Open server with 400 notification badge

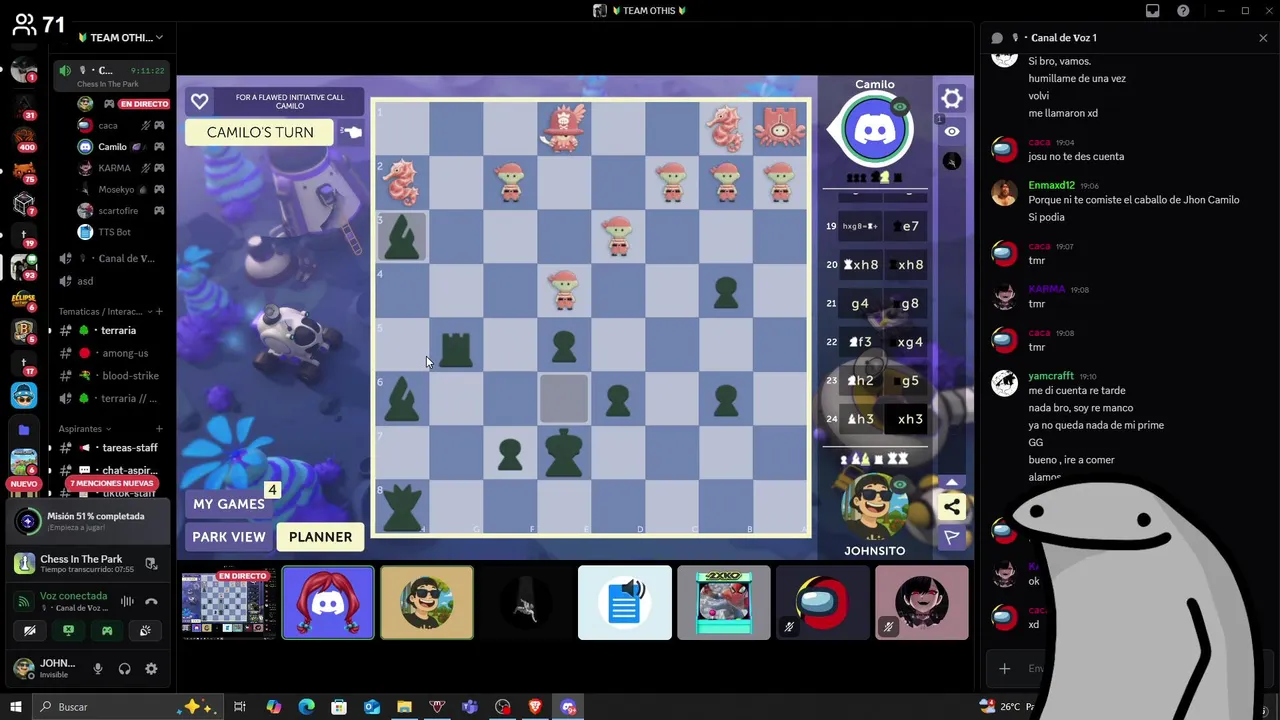[24, 137]
